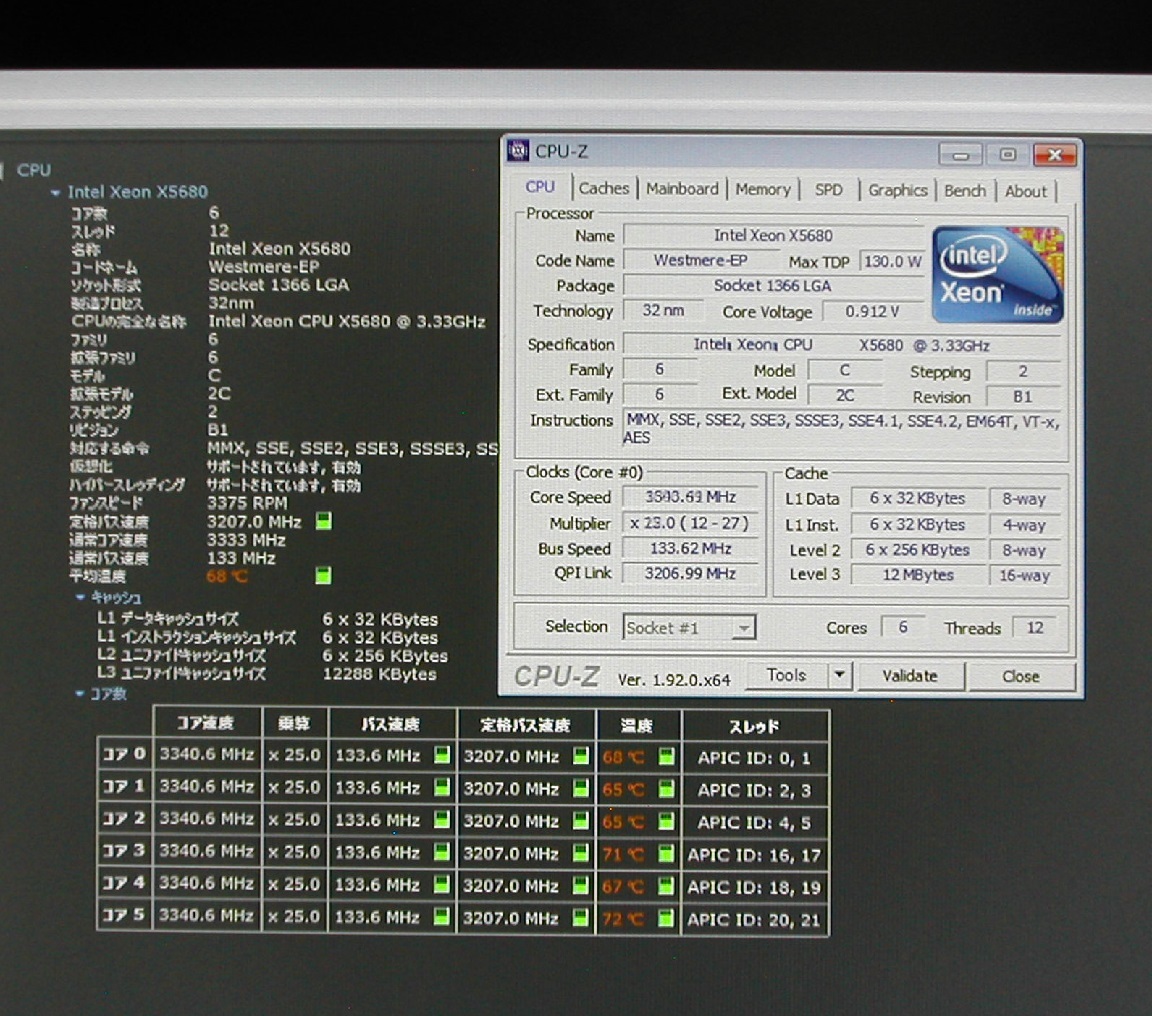Click the Intel Xeon inside logo
The image size is (1152, 1016).
(997, 275)
